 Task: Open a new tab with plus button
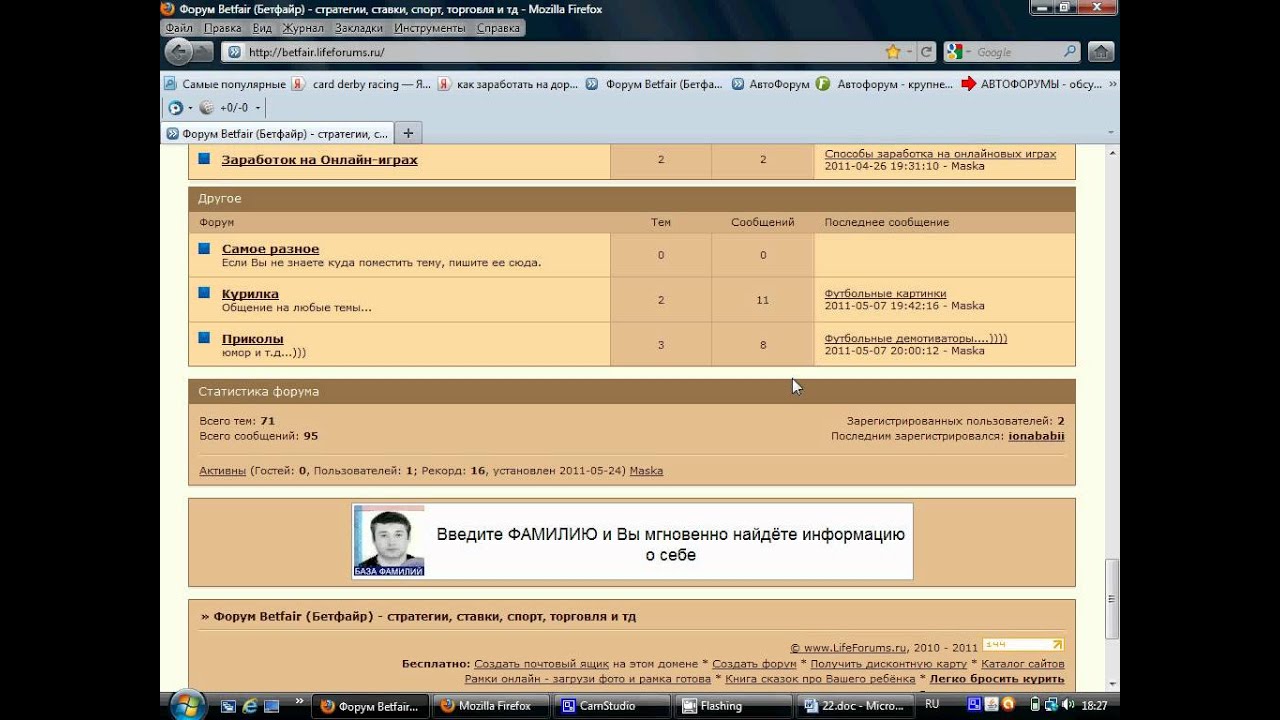click(407, 133)
